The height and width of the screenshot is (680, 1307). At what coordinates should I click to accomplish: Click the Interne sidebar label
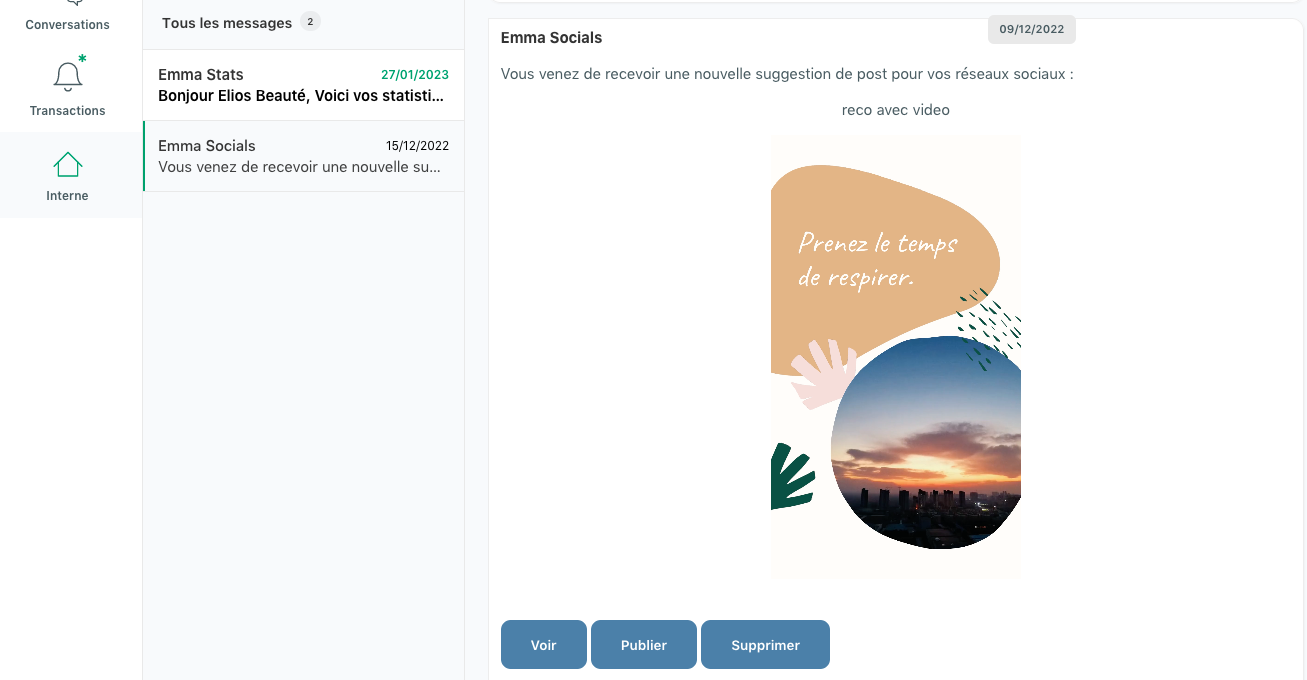click(67, 196)
